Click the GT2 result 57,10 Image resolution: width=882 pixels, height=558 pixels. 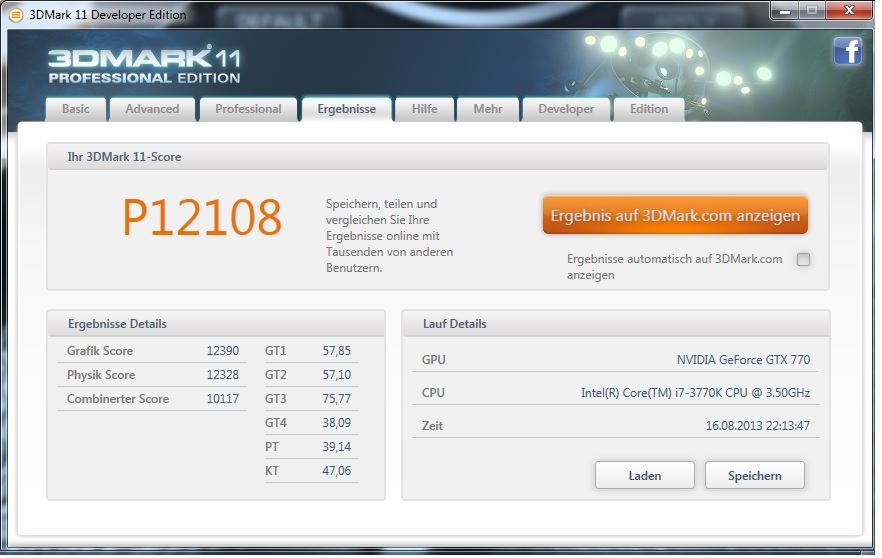tap(336, 375)
